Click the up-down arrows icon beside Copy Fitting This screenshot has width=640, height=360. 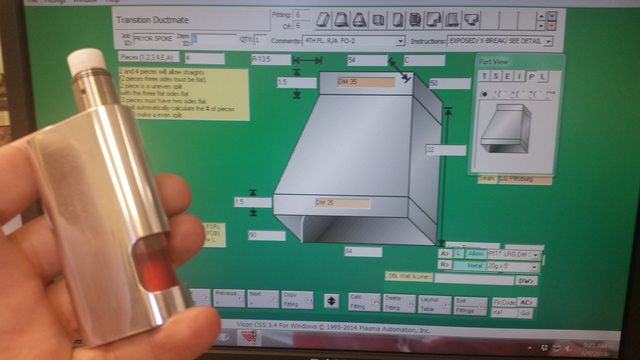pos(331,301)
